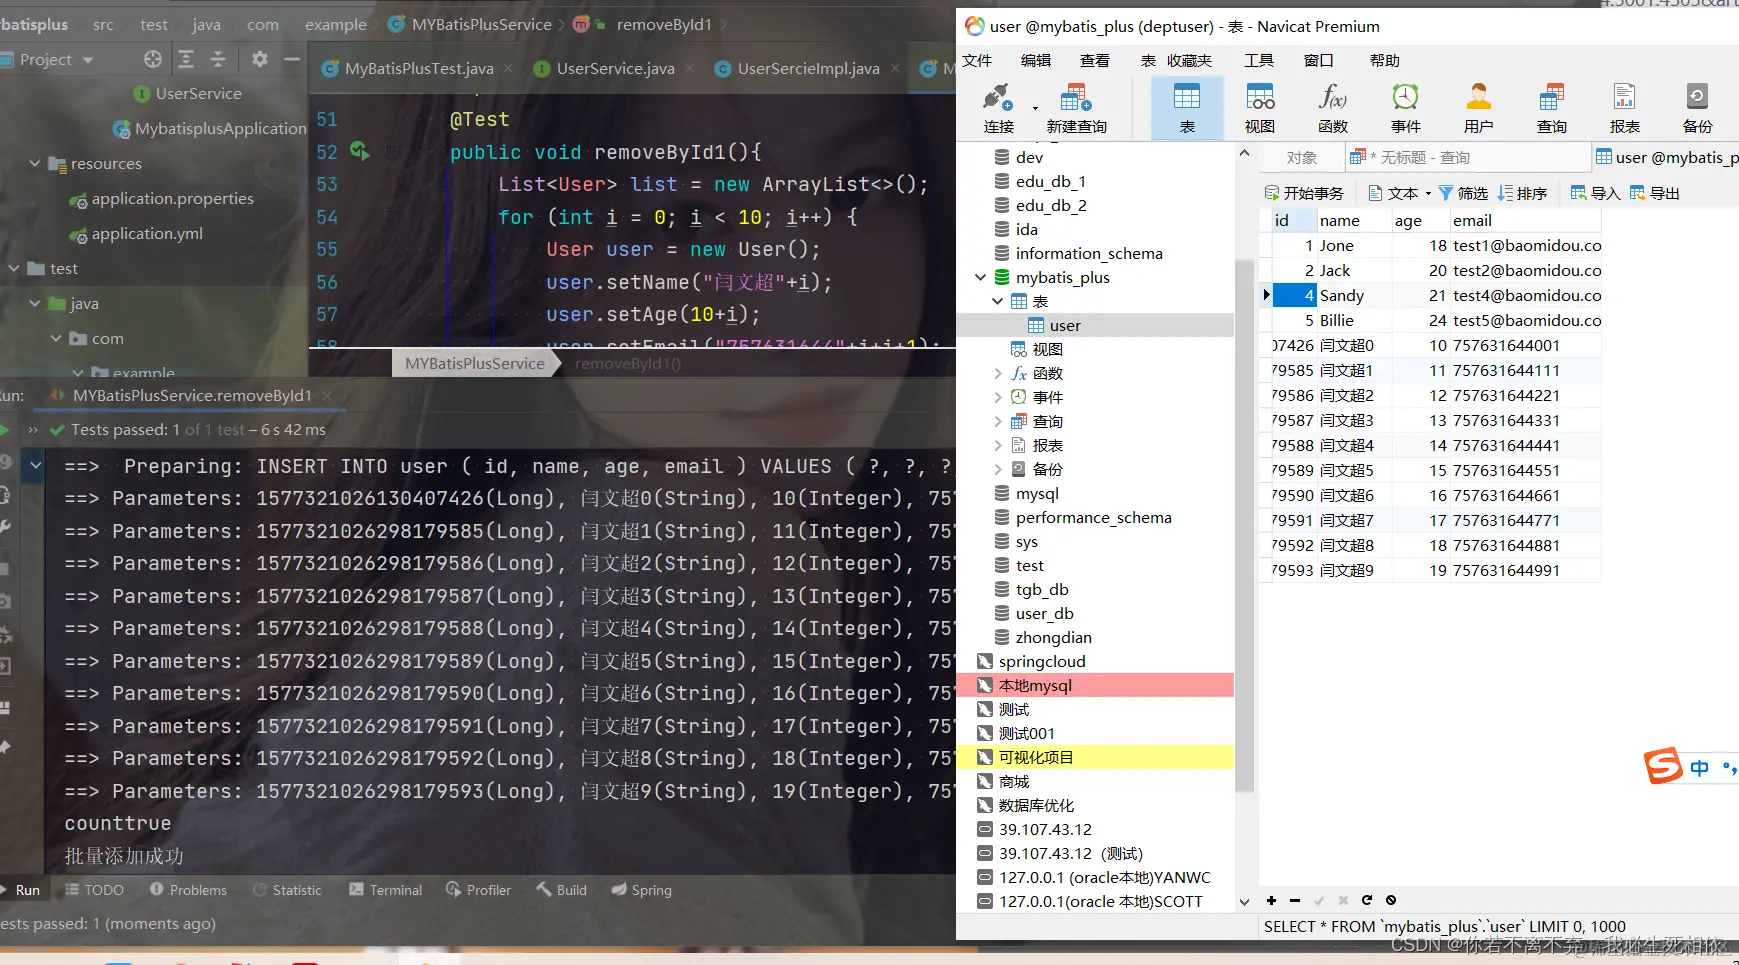Collapse the resources folder in Project tree

tap(35, 163)
